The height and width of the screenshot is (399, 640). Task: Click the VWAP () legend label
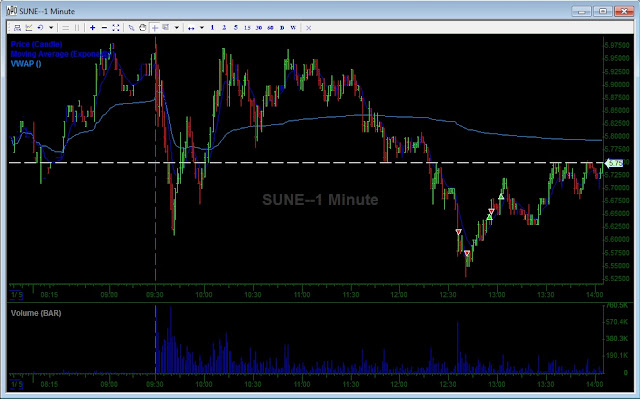[26, 64]
